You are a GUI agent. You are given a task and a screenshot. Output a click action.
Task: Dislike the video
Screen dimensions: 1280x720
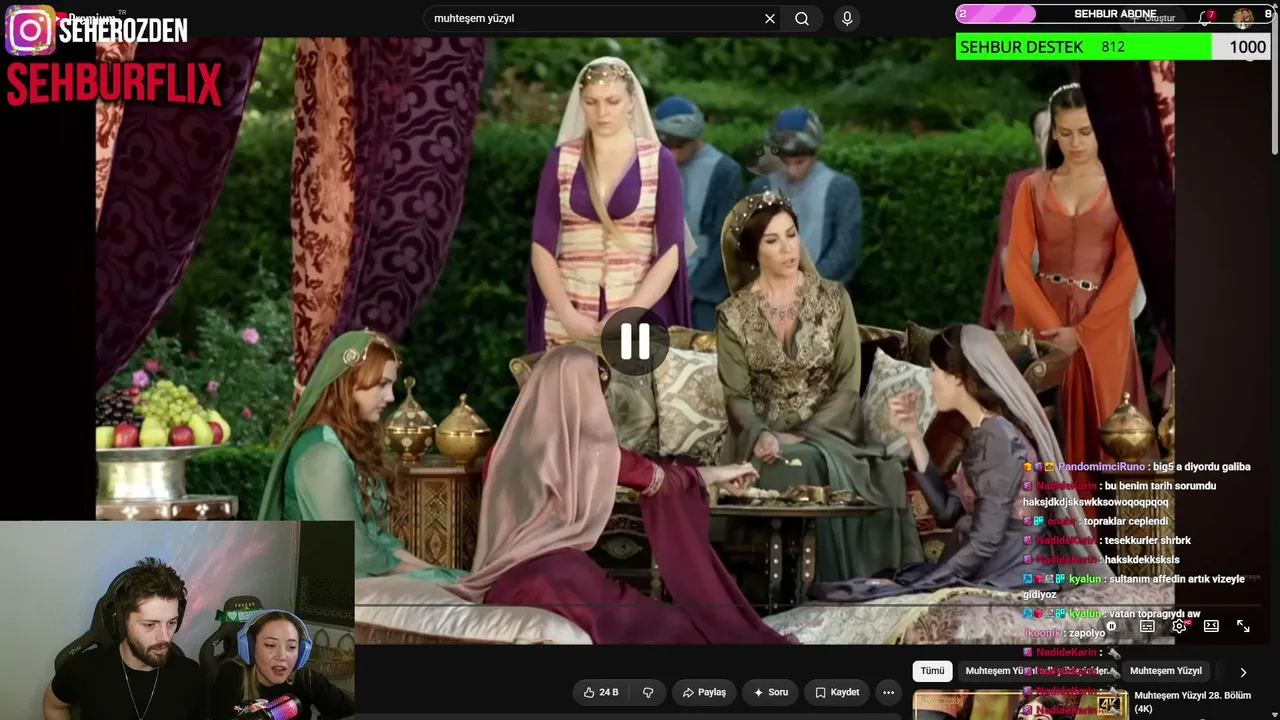tap(648, 692)
